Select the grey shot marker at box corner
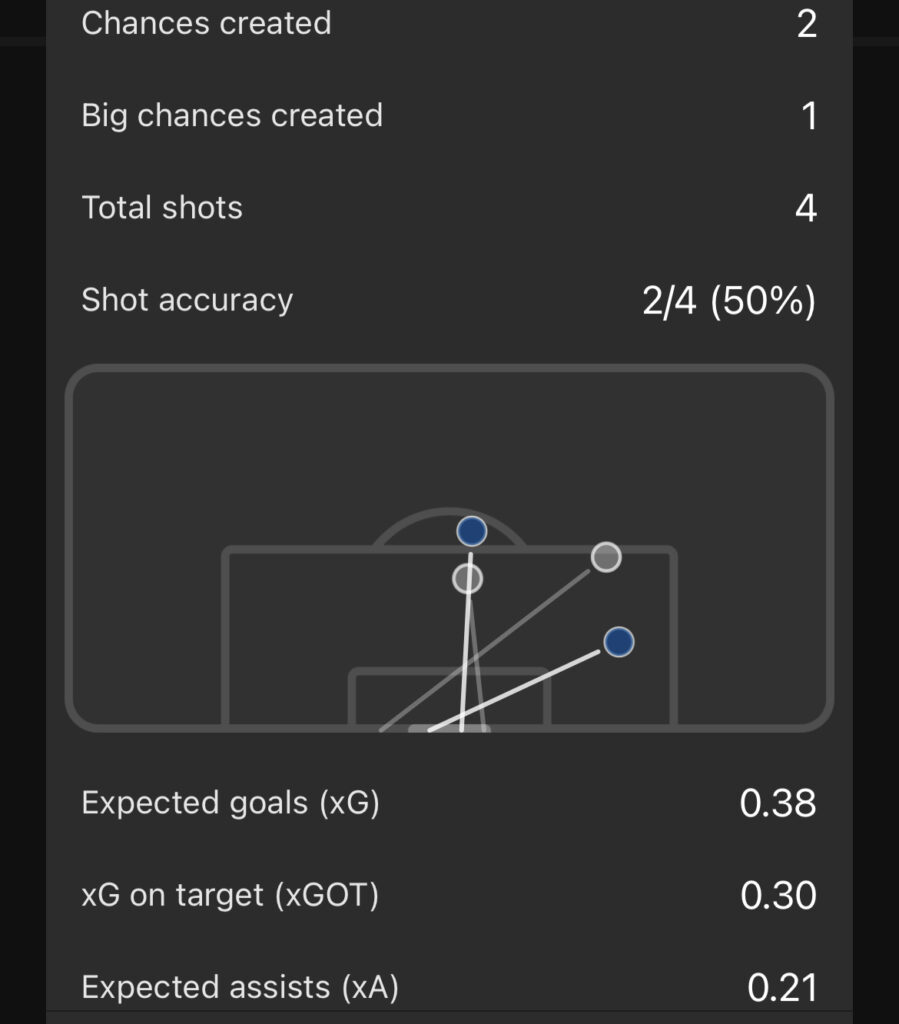Screen dimensions: 899x1024 (x=606, y=557)
